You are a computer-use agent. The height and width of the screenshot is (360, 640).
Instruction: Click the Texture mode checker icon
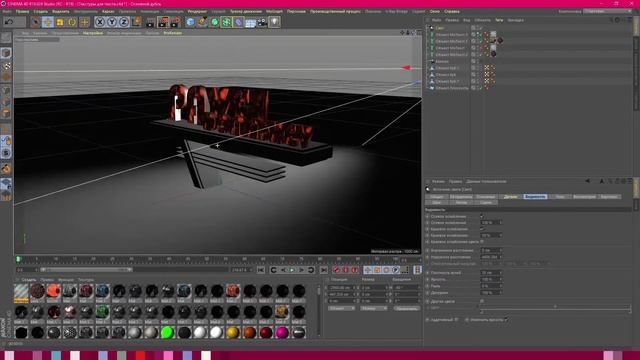point(6,65)
